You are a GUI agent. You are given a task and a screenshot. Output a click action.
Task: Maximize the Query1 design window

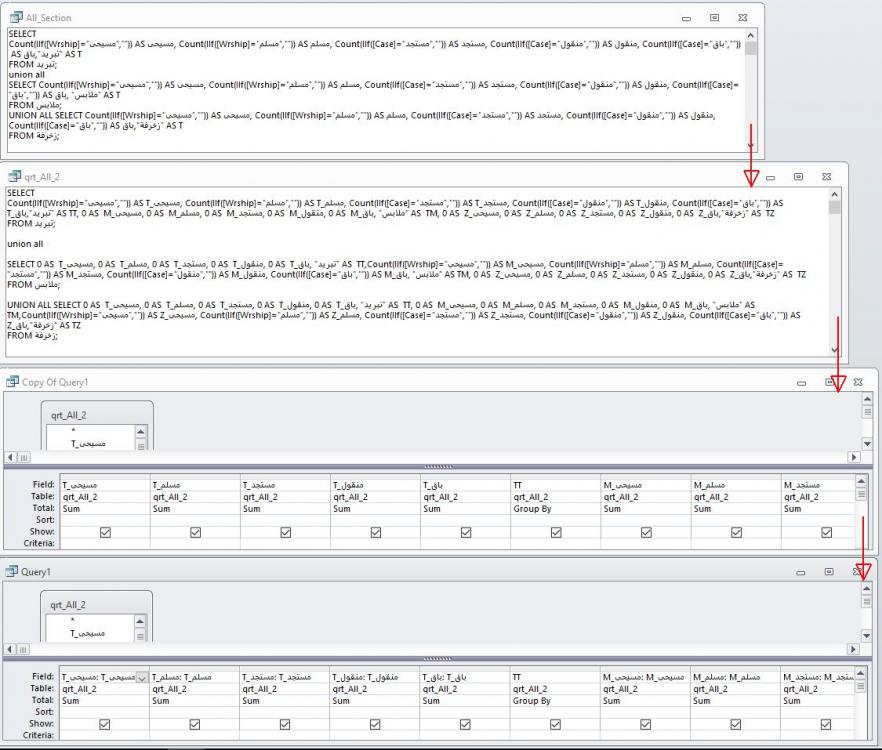tap(829, 571)
